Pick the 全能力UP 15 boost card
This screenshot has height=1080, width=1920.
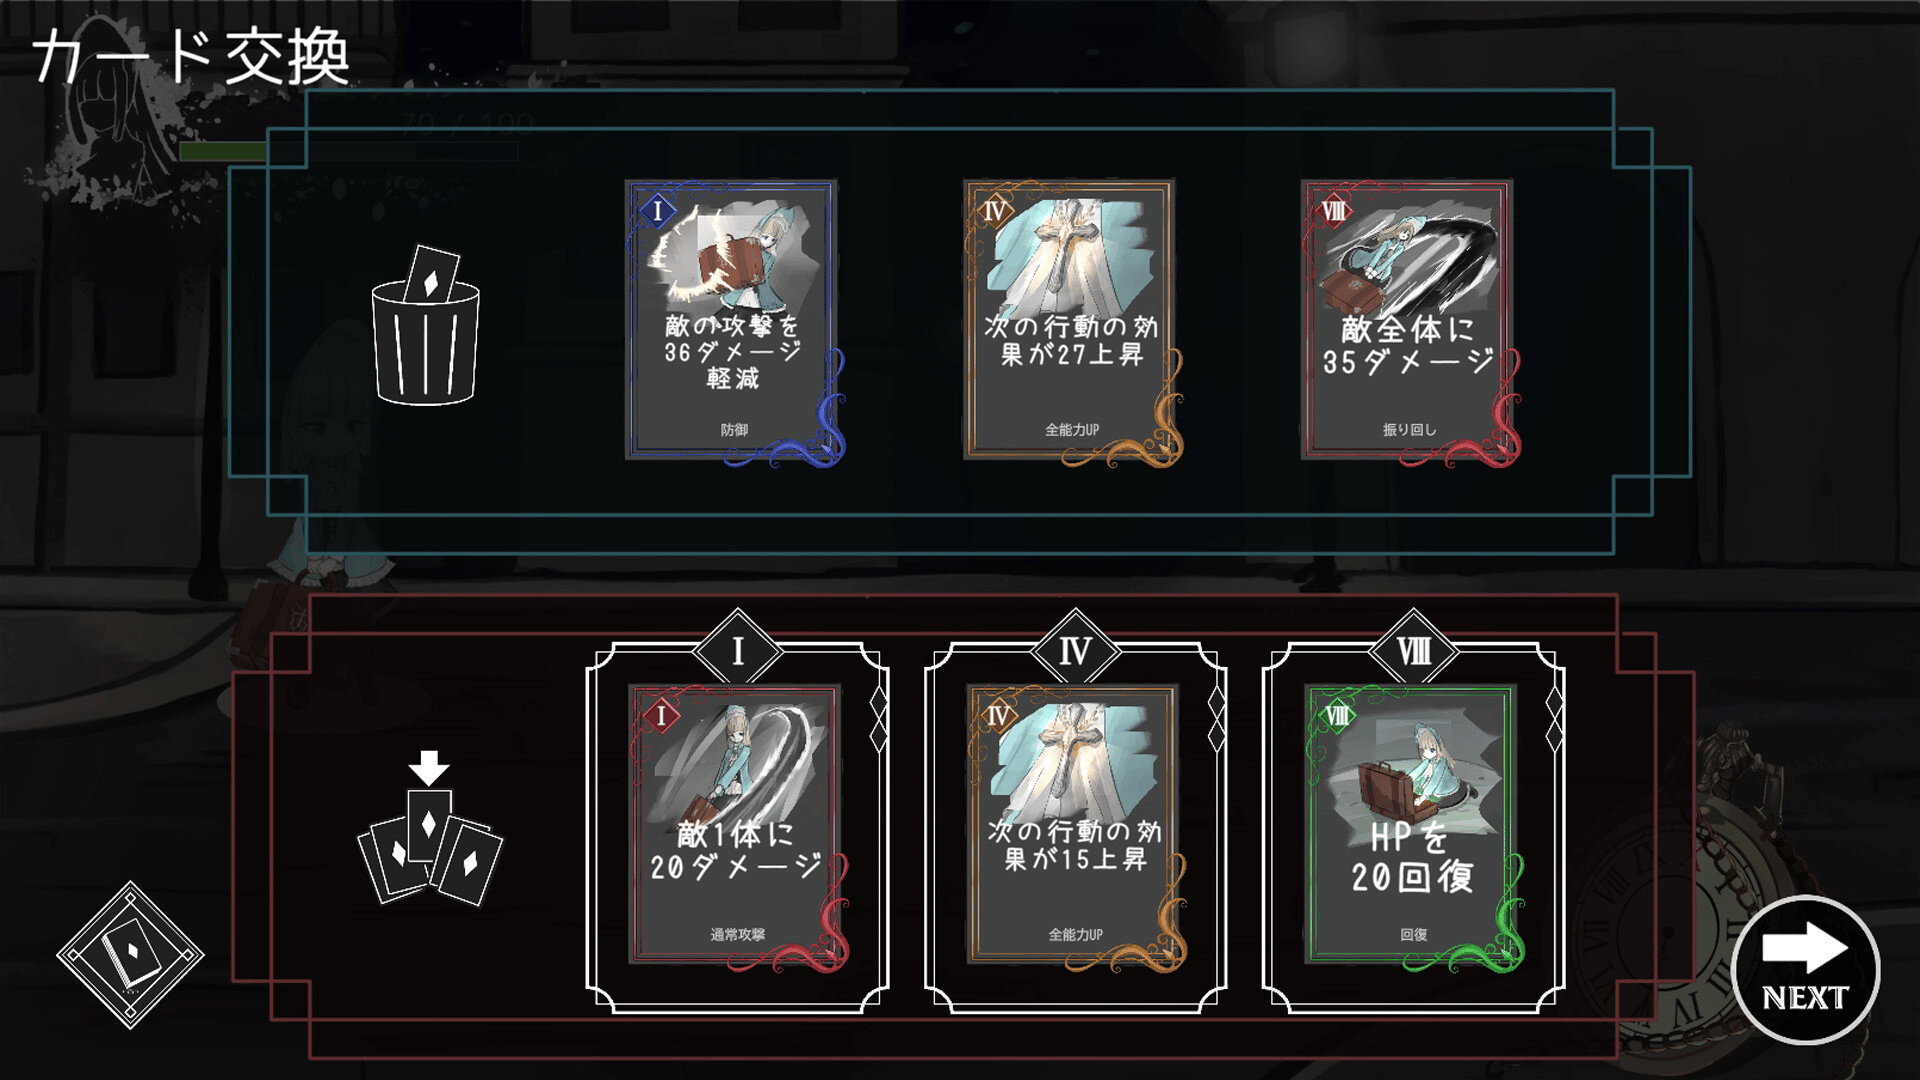tap(1075, 827)
